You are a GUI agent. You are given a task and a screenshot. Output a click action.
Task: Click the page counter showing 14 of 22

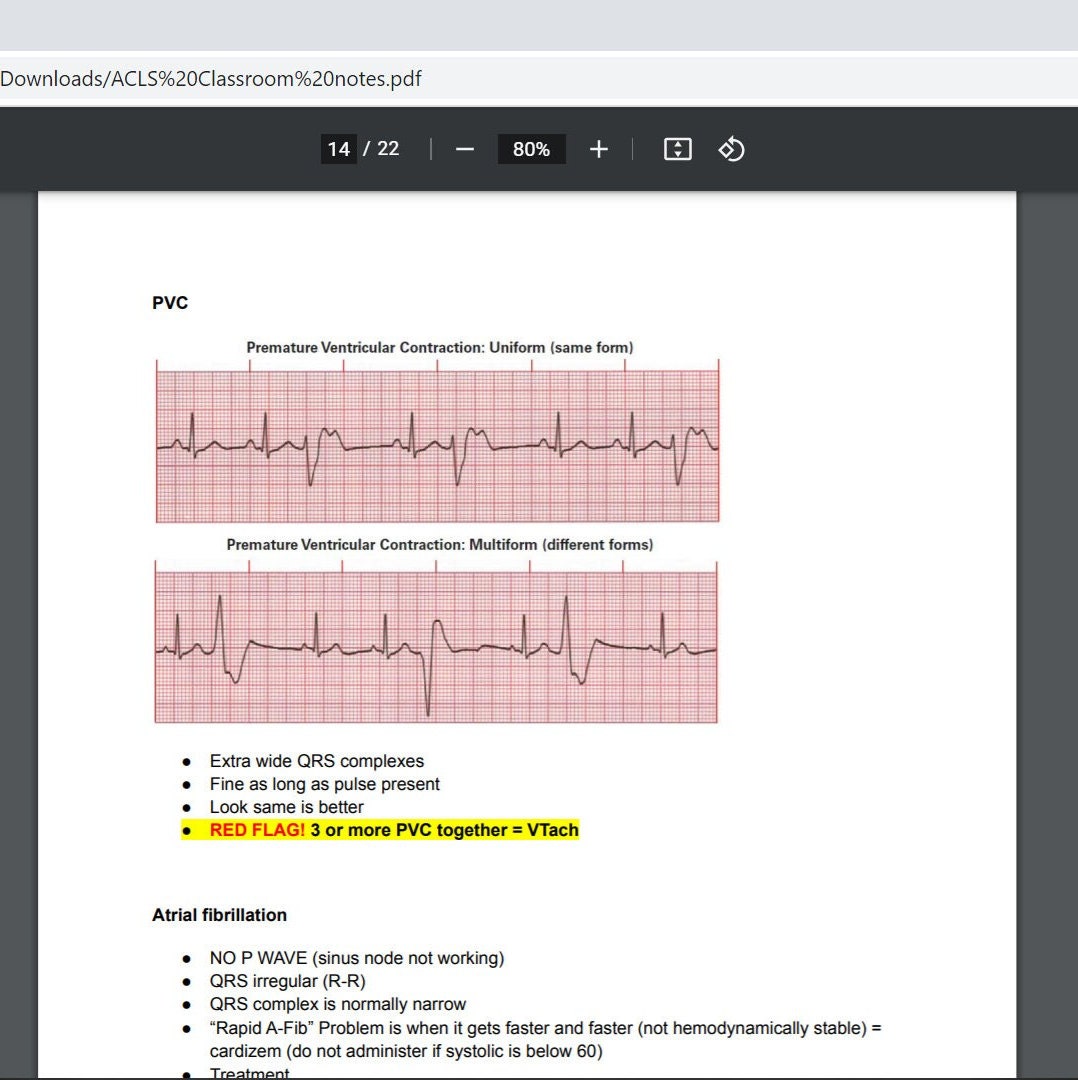pos(361,148)
